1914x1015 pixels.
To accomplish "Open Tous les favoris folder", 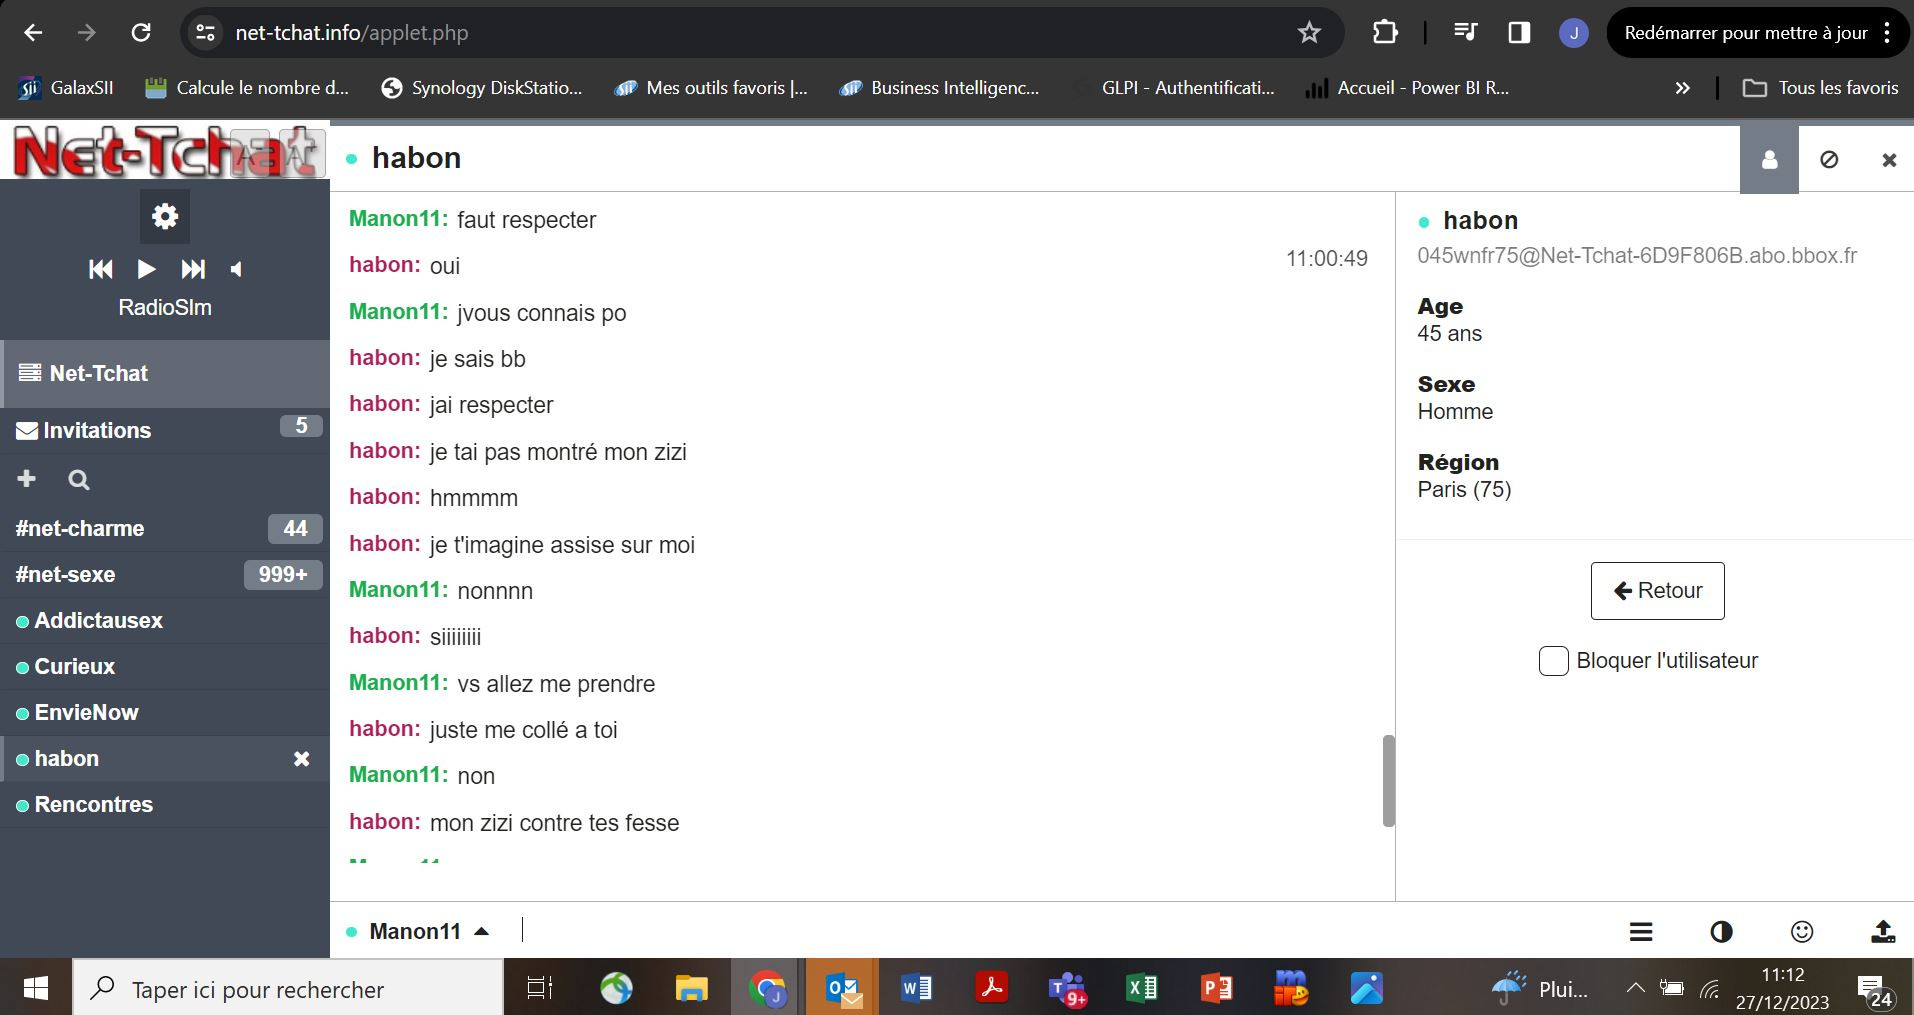I will point(1820,88).
